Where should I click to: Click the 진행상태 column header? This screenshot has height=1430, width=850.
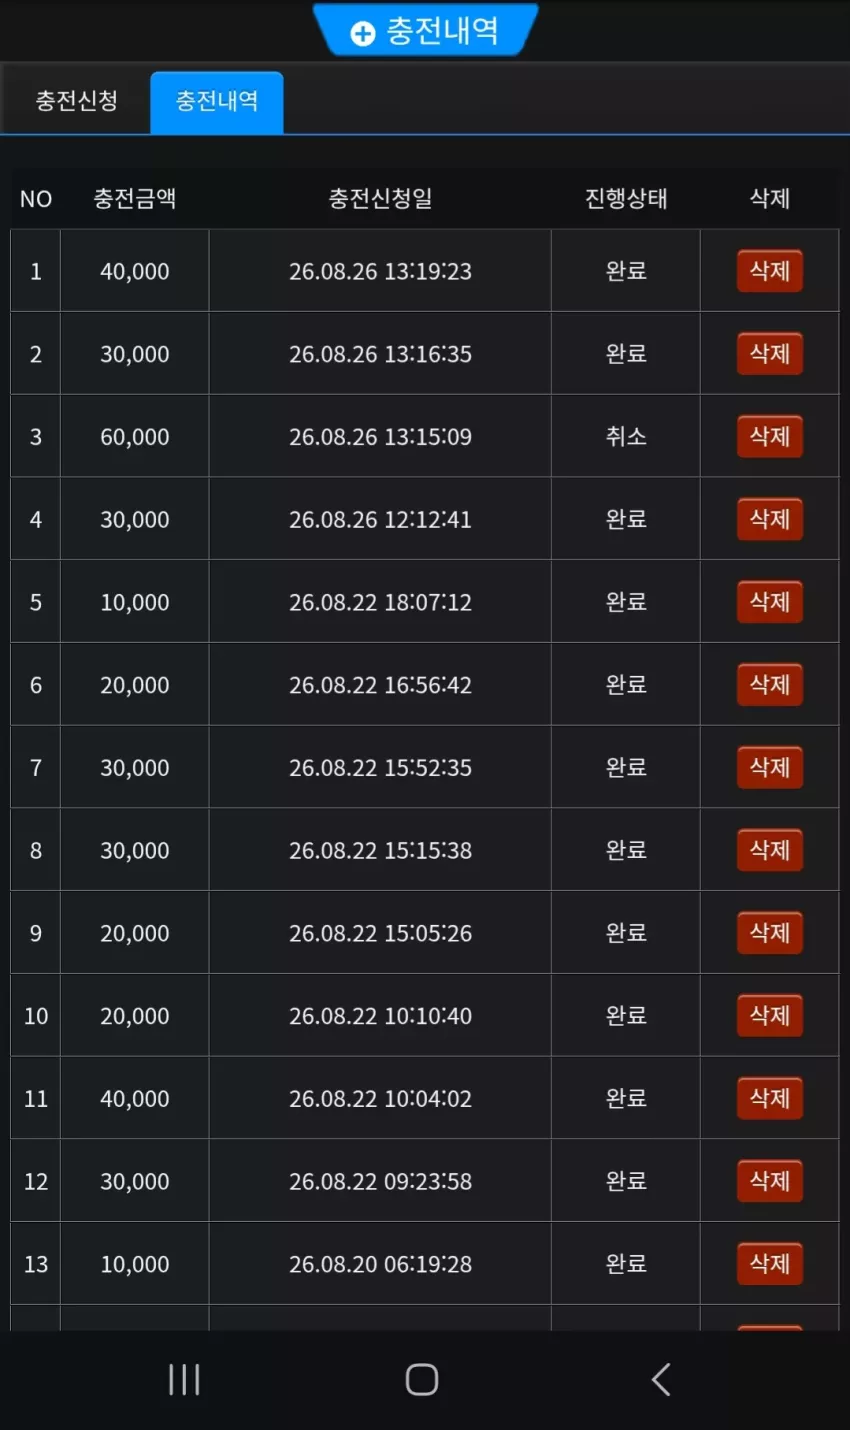[x=626, y=198]
